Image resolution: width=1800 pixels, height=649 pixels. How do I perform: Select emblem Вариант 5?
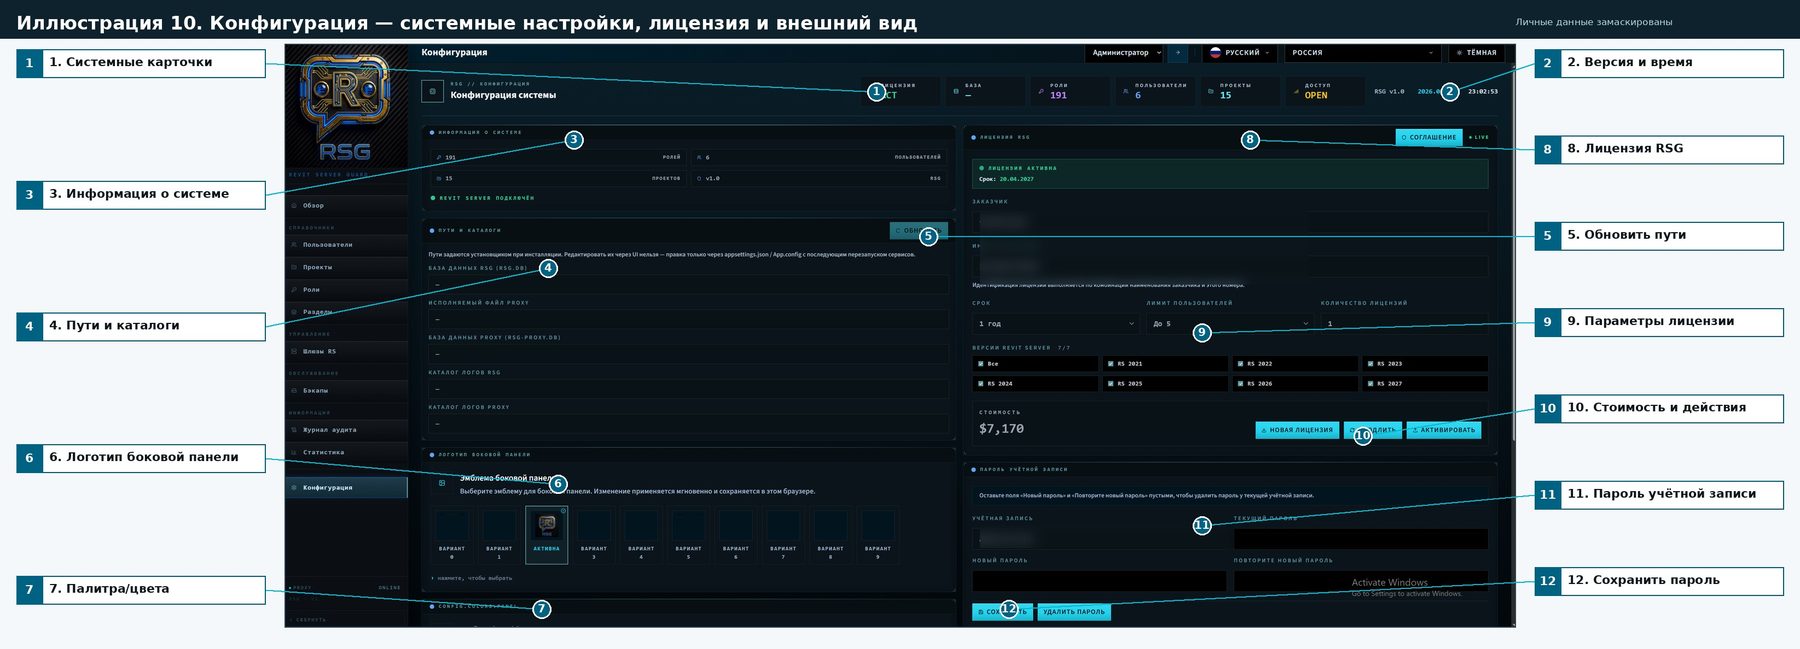coord(688,535)
